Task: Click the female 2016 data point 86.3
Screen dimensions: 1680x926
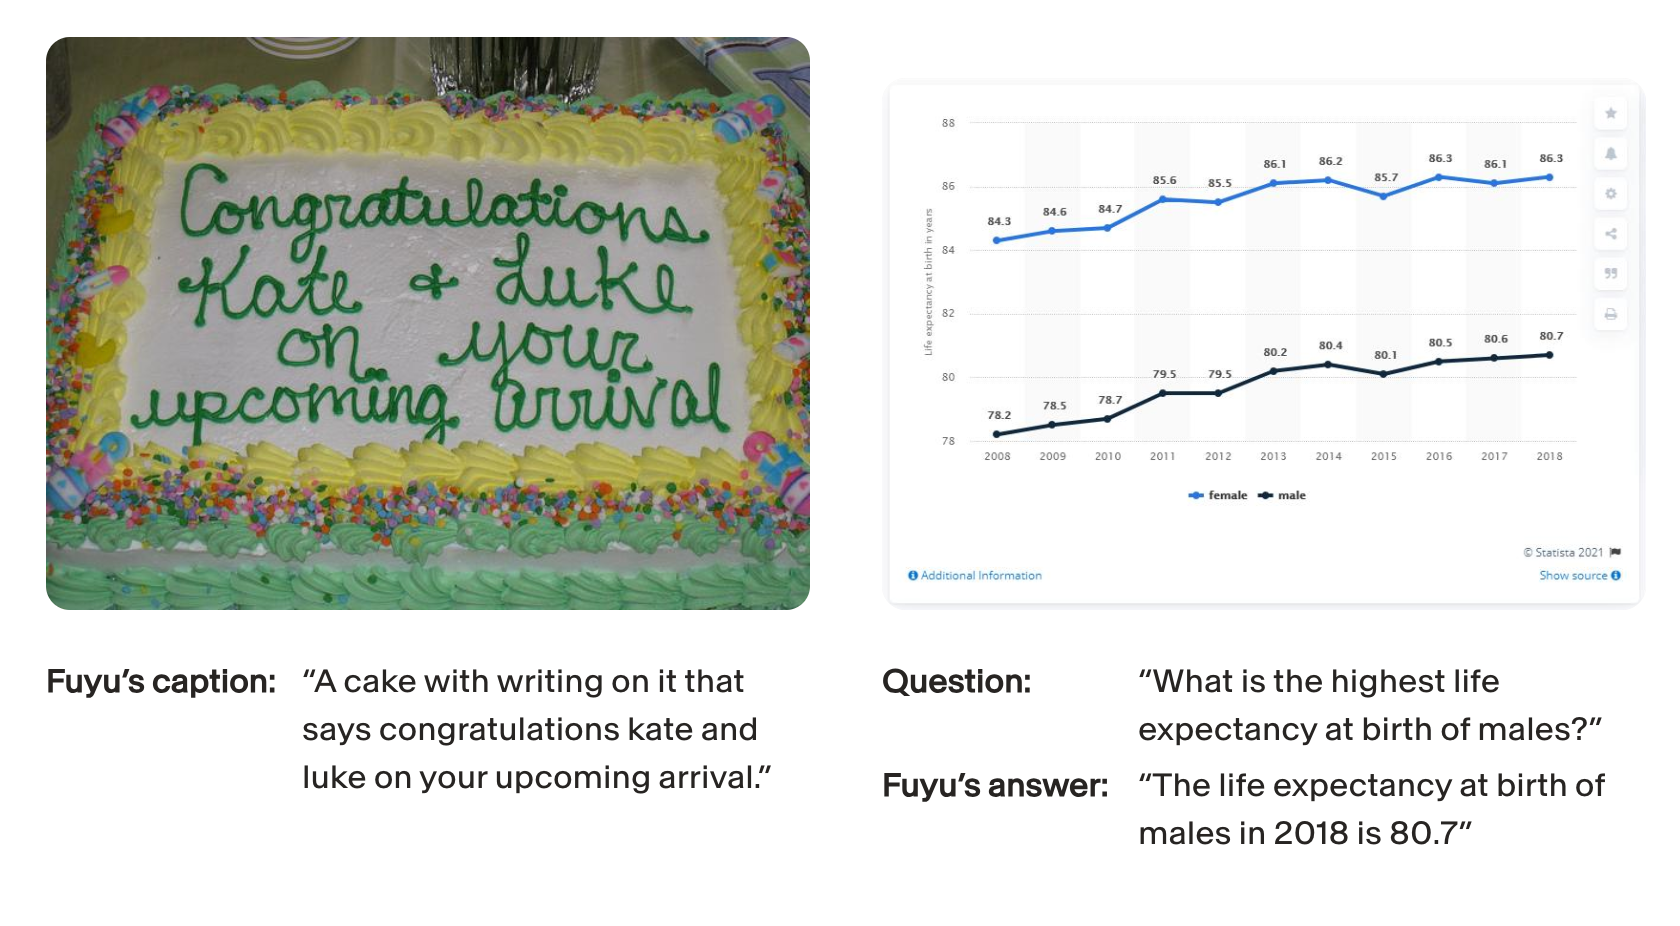Action: coord(1438,177)
